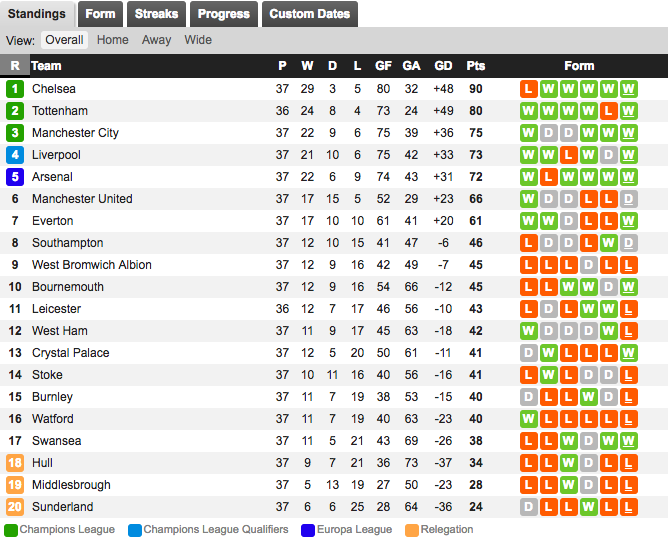Open the Form tab
This screenshot has width=670, height=550.
(100, 14)
